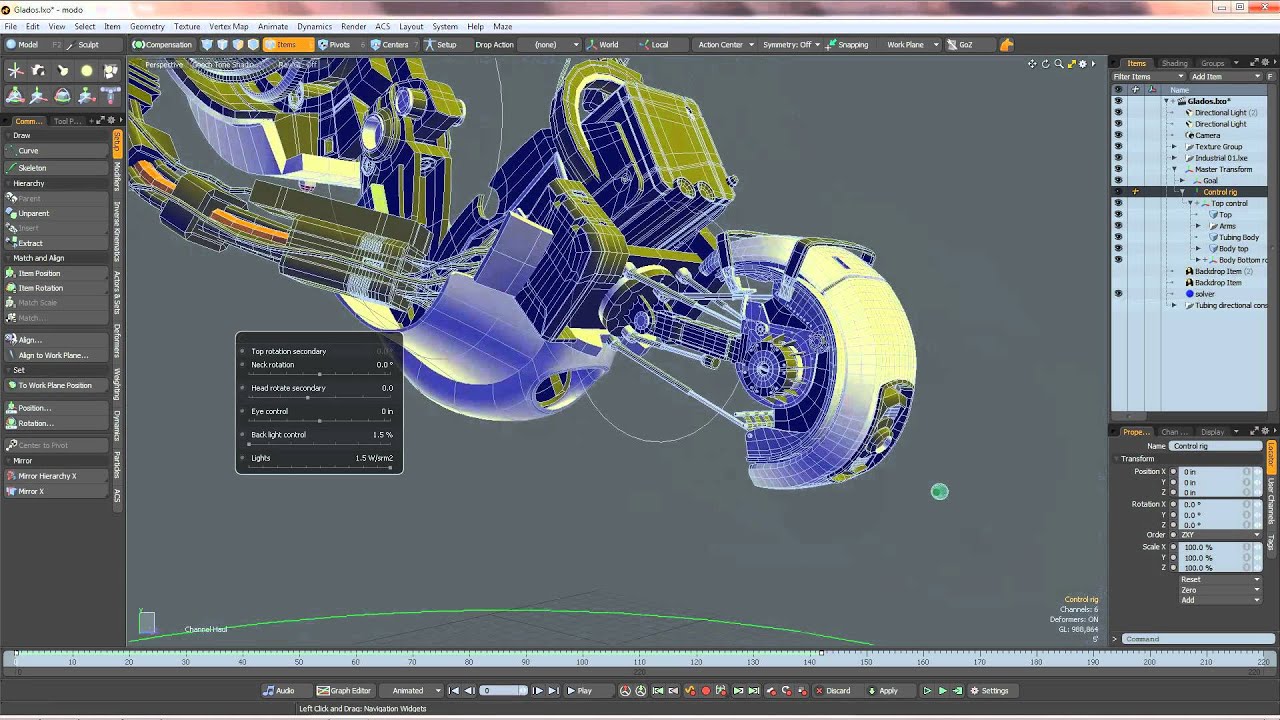The height and width of the screenshot is (720, 1280).
Task: Click the orange icon right of GoZ
Action: pos(1006,44)
